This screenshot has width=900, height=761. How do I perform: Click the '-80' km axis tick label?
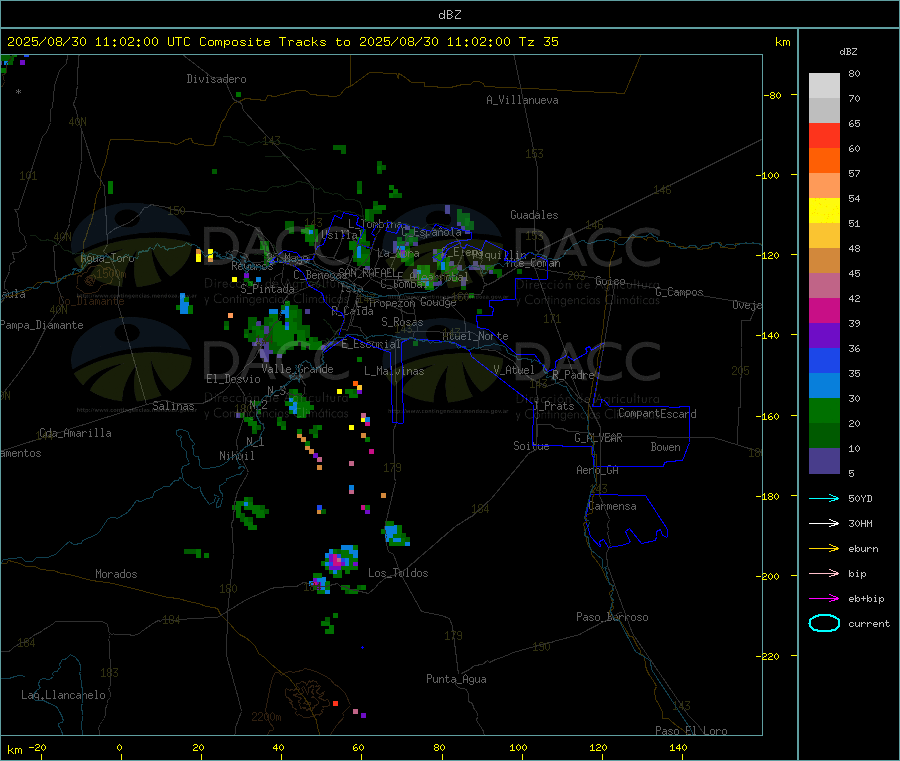[774, 95]
